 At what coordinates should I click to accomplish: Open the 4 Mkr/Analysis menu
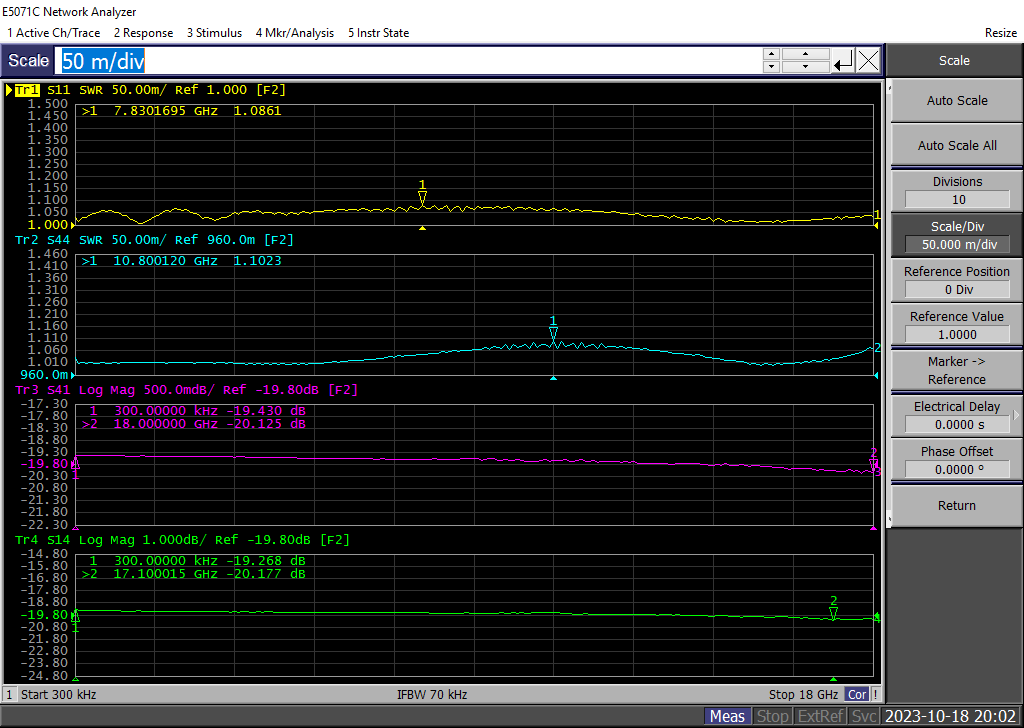click(295, 33)
